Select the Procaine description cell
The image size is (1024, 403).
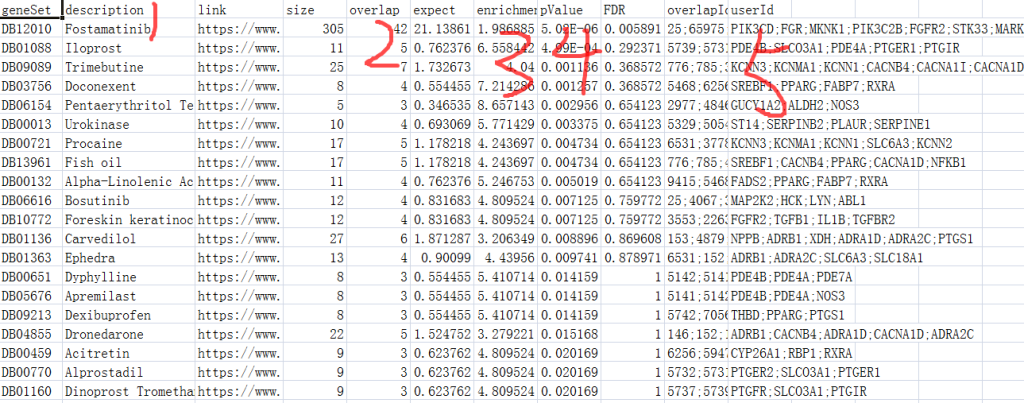pyautogui.click(x=129, y=144)
